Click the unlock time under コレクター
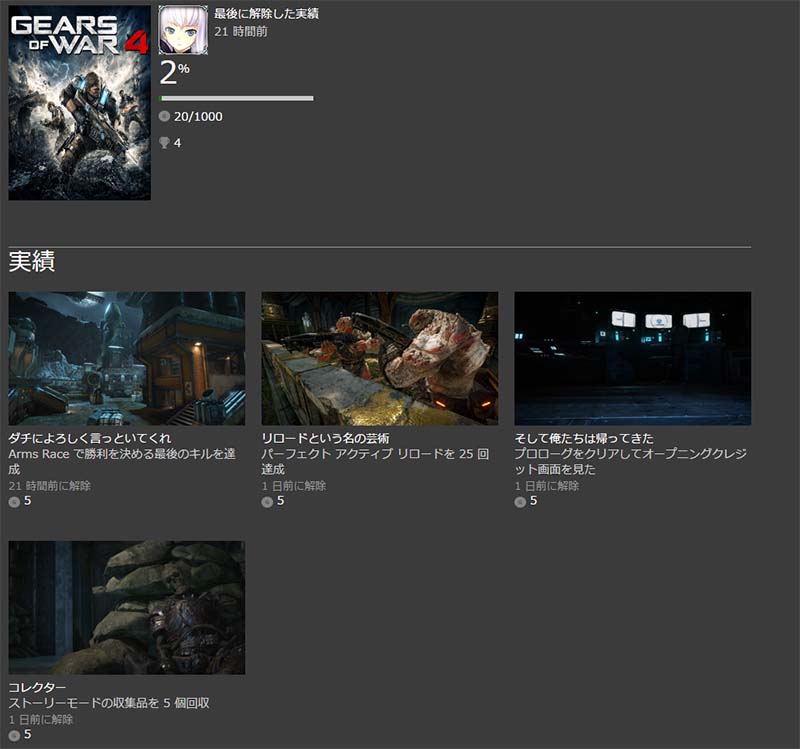This screenshot has height=749, width=800. click(41, 719)
